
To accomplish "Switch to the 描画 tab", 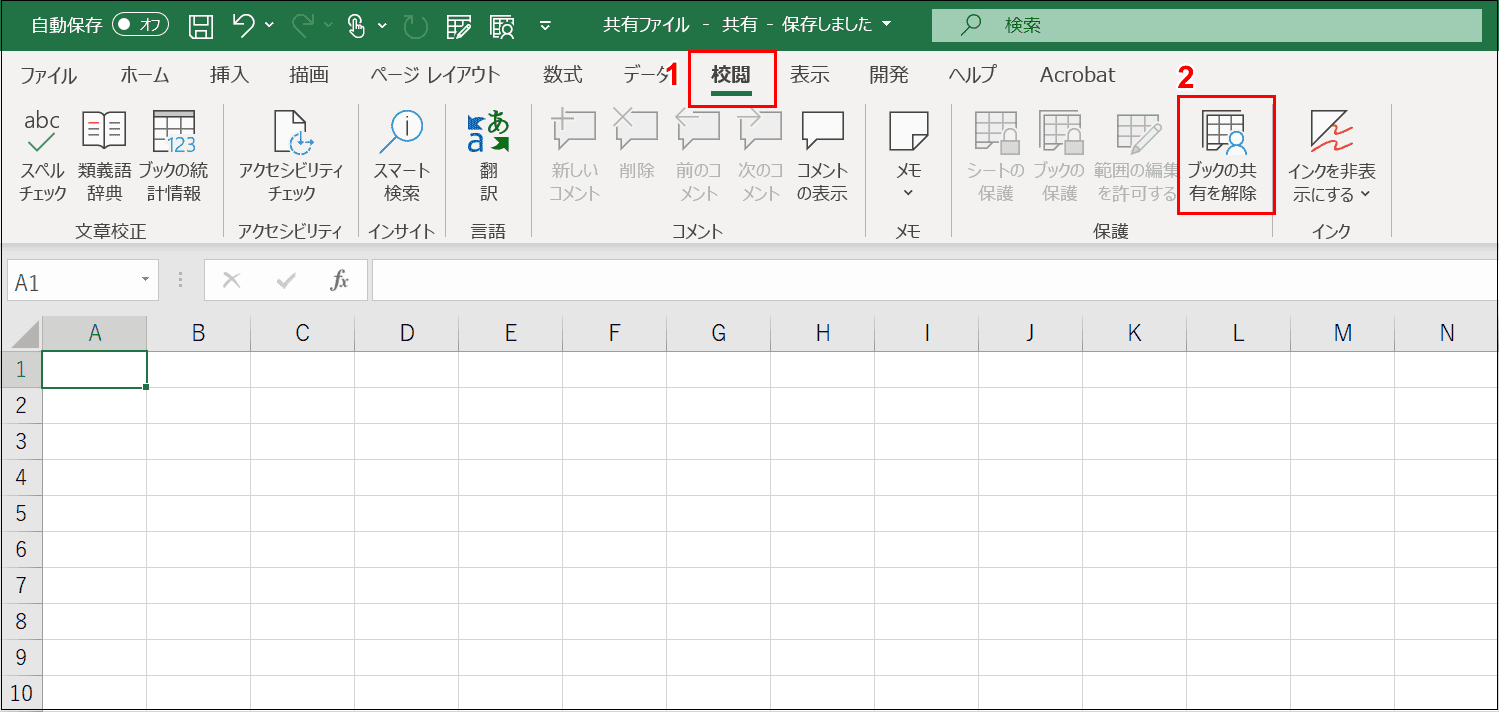I will click(x=308, y=75).
